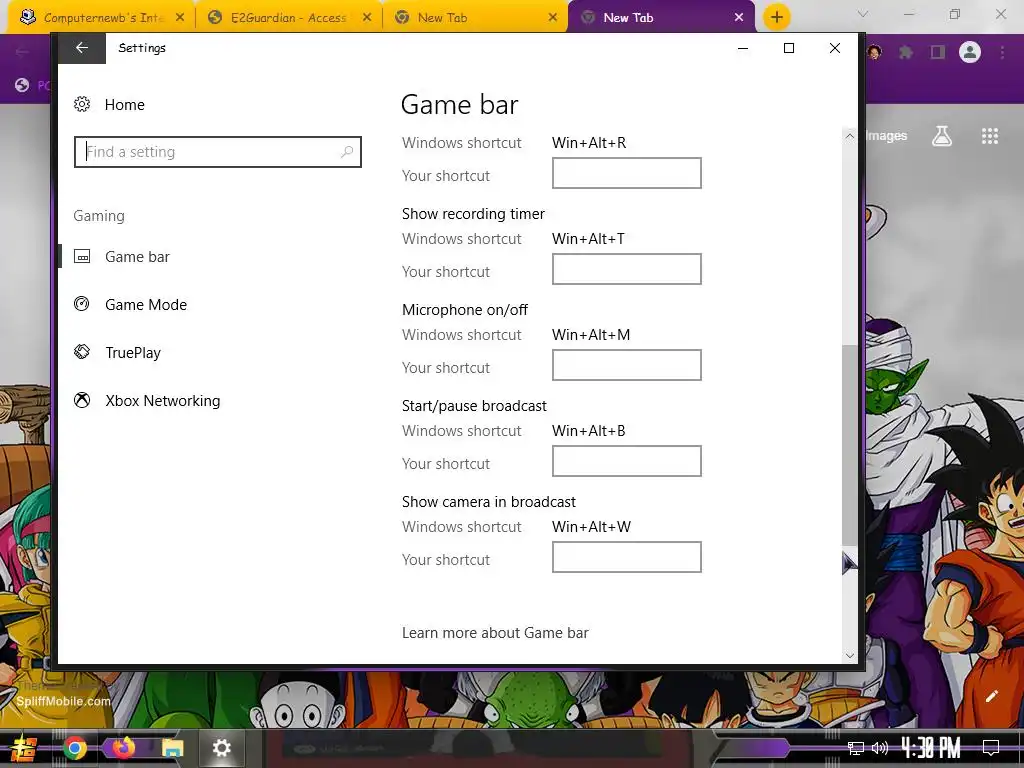Click the taskbar clock 4:38 PM

(x=931, y=748)
